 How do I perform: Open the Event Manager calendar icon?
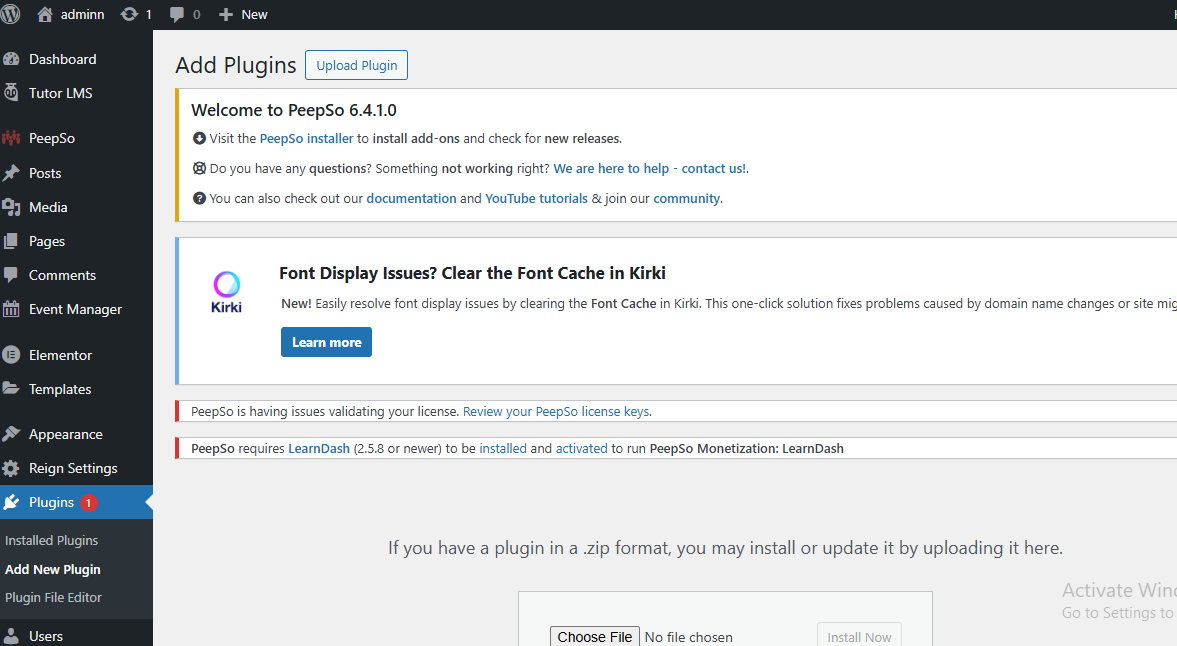[18, 309]
